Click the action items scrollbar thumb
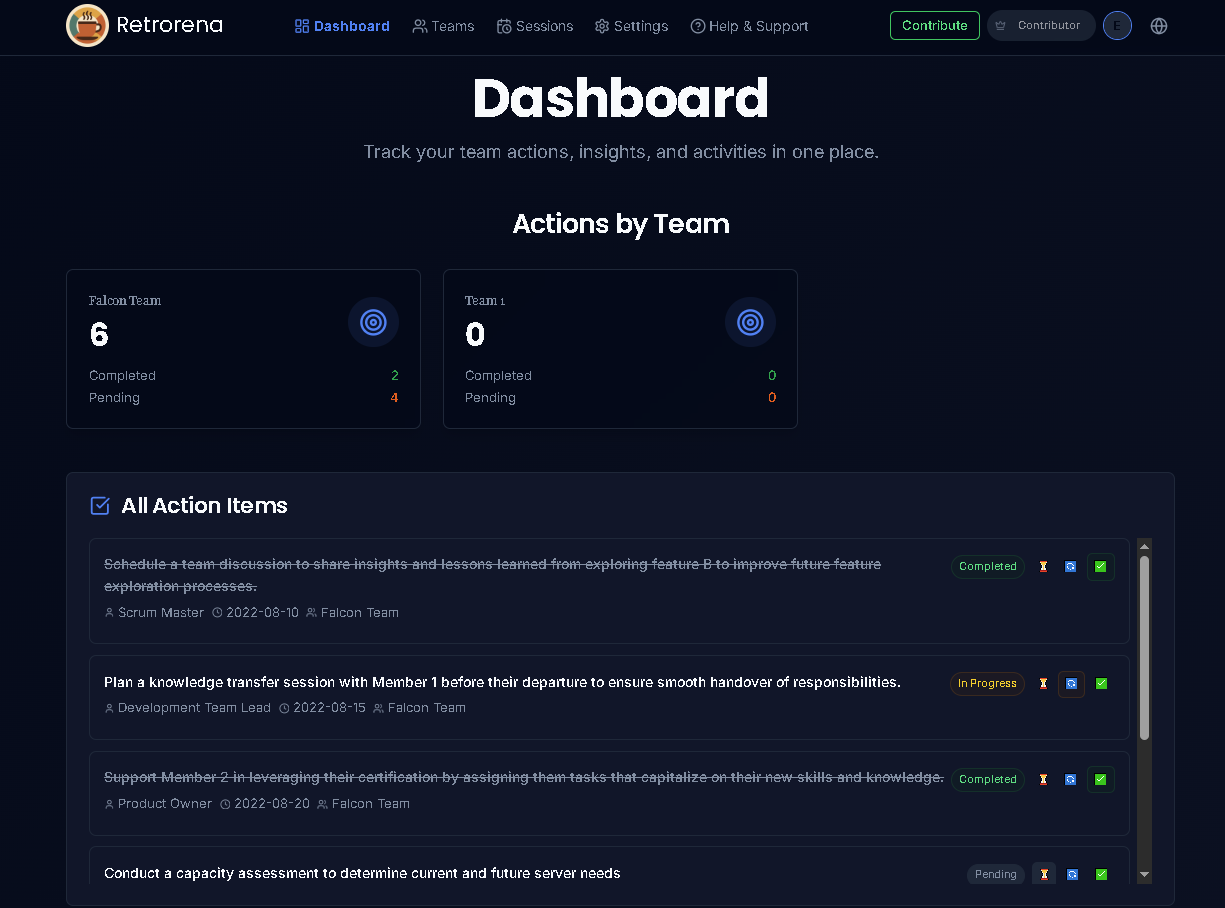Viewport: 1225px width, 908px height. (x=1145, y=648)
